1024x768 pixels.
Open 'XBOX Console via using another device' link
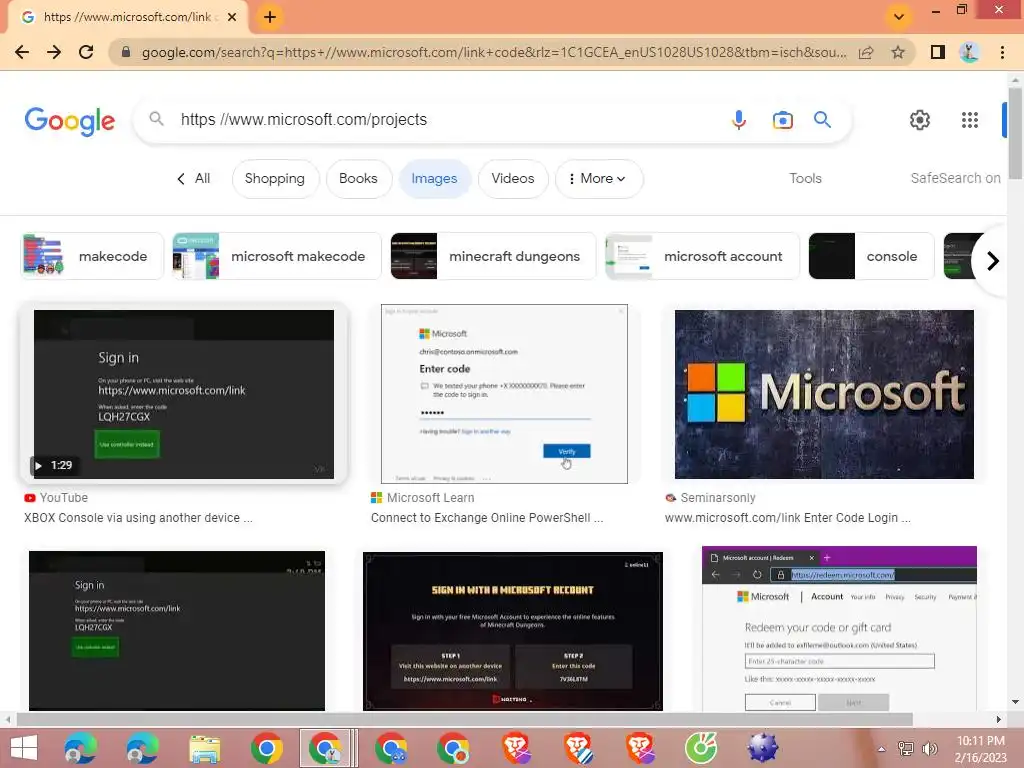(x=138, y=518)
